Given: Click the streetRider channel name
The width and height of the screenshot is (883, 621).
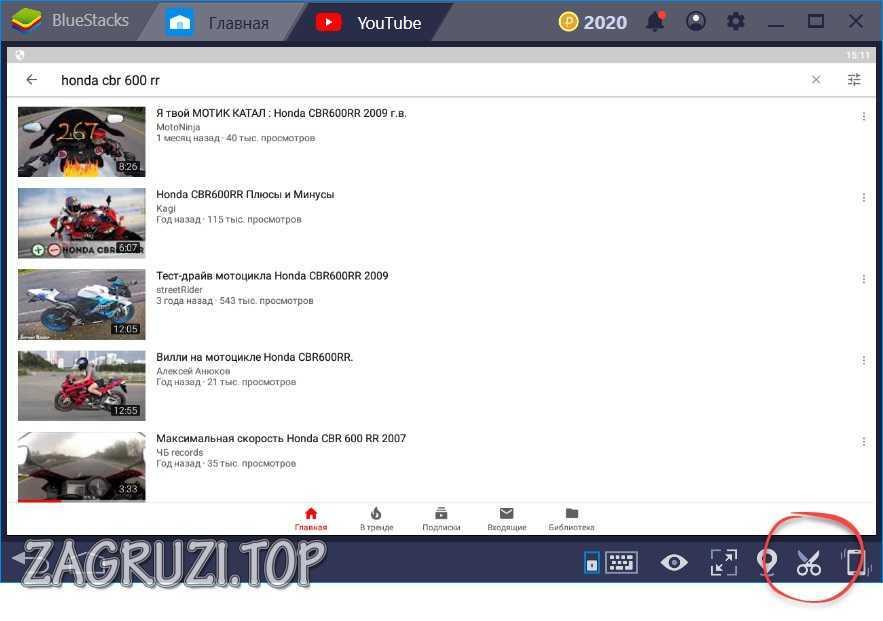Looking at the screenshot, I should tap(179, 289).
